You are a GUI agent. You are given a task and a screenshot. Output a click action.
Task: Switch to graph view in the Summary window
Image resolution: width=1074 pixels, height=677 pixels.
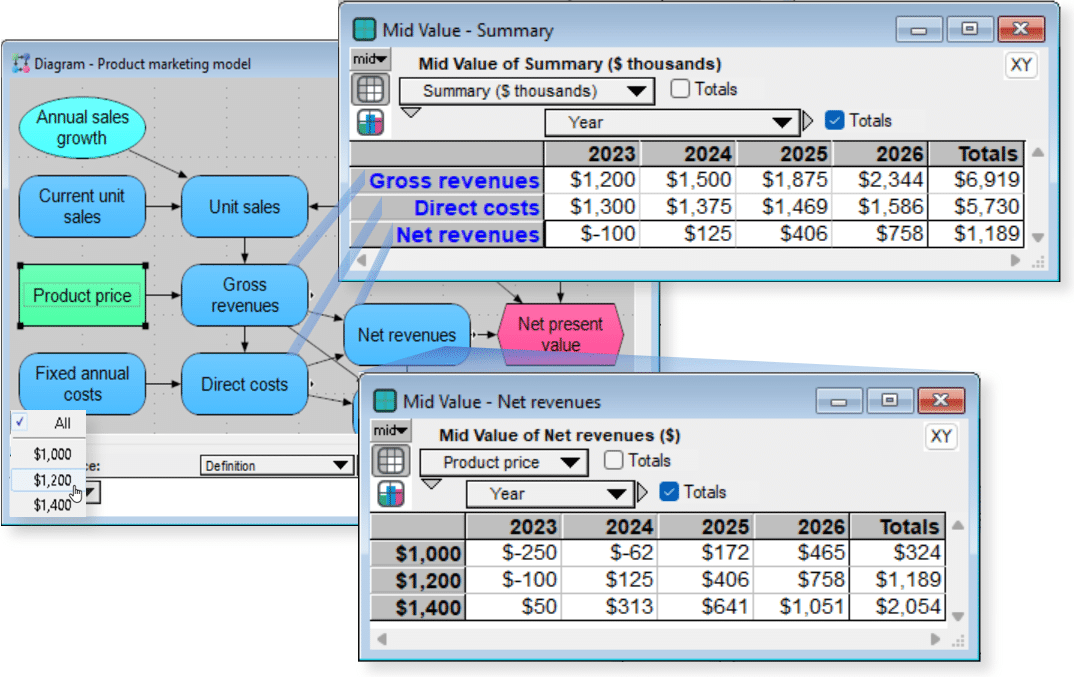pos(370,120)
